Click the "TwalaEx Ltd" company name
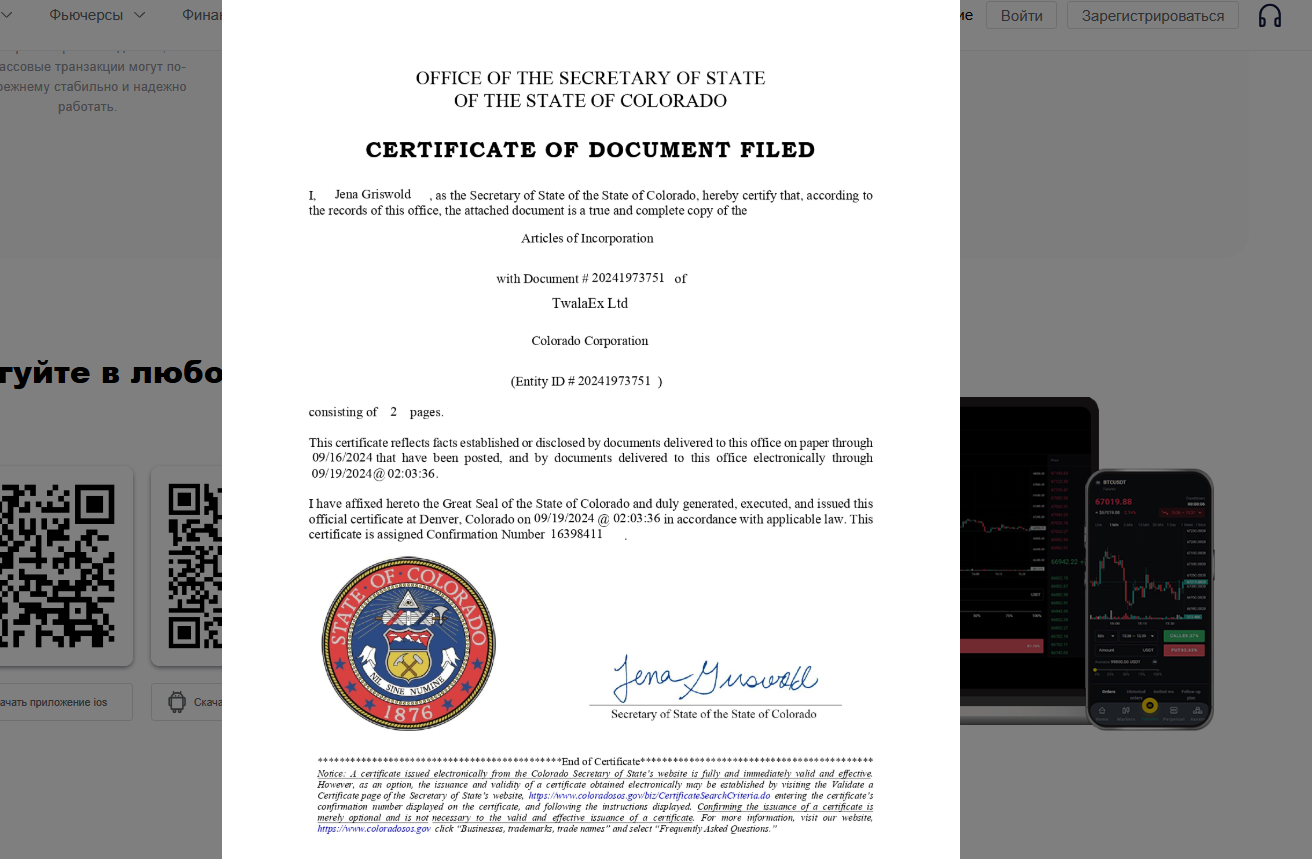The height and width of the screenshot is (859, 1312). (590, 303)
